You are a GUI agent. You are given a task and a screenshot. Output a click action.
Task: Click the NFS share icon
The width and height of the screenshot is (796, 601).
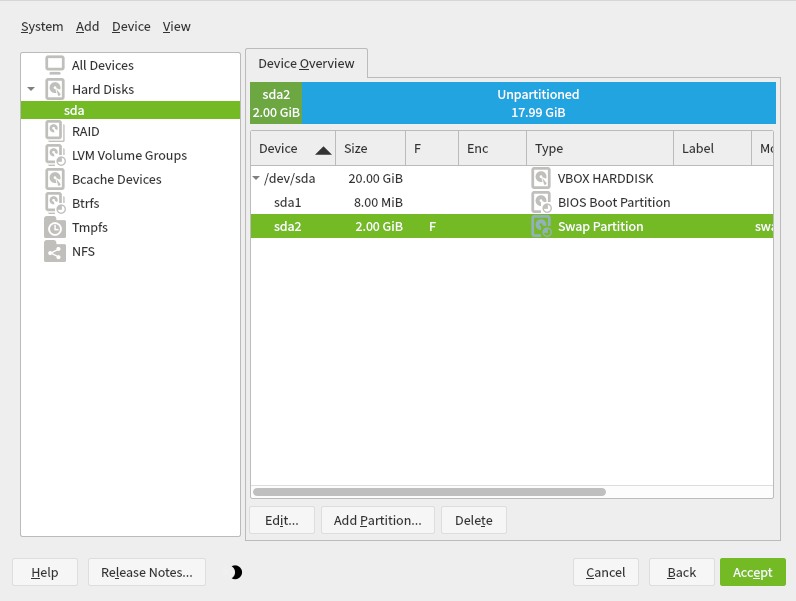[55, 251]
